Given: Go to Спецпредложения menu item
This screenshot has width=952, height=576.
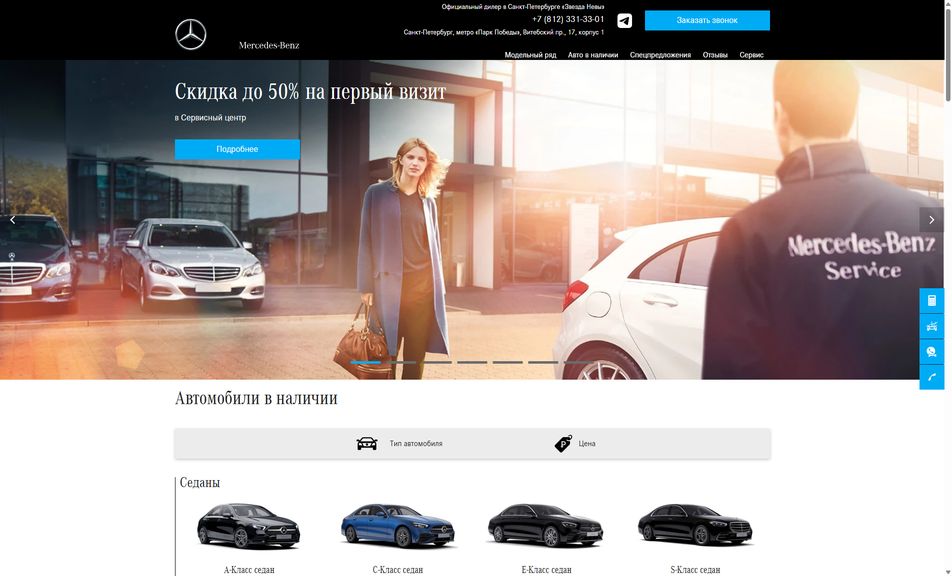Looking at the screenshot, I should coord(660,55).
